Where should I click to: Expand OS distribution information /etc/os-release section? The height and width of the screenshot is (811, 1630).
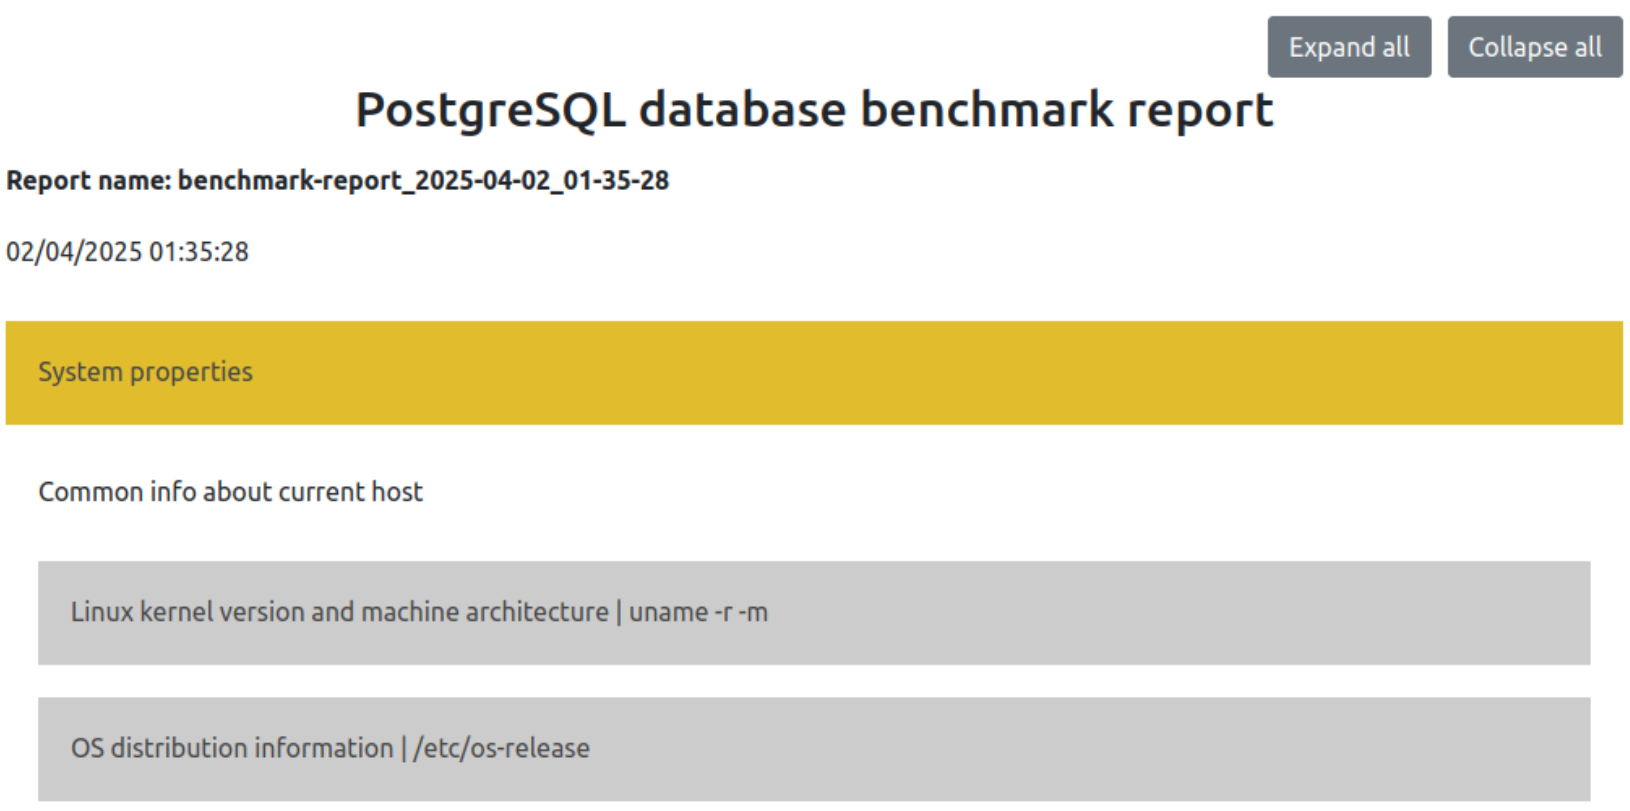(x=814, y=749)
